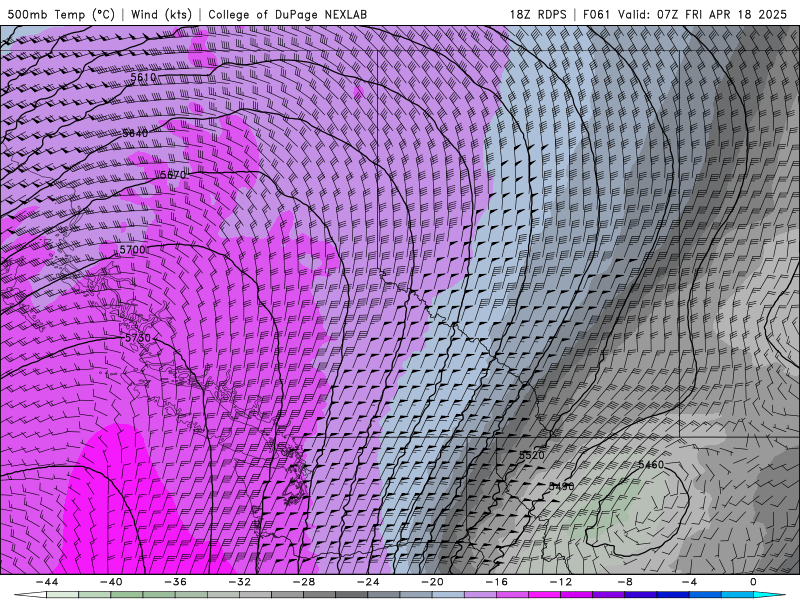This screenshot has height=600, width=800.
Task: Click 'Valid: 07Z FRI APR 18 2025' timestamp
Action: (703, 14)
